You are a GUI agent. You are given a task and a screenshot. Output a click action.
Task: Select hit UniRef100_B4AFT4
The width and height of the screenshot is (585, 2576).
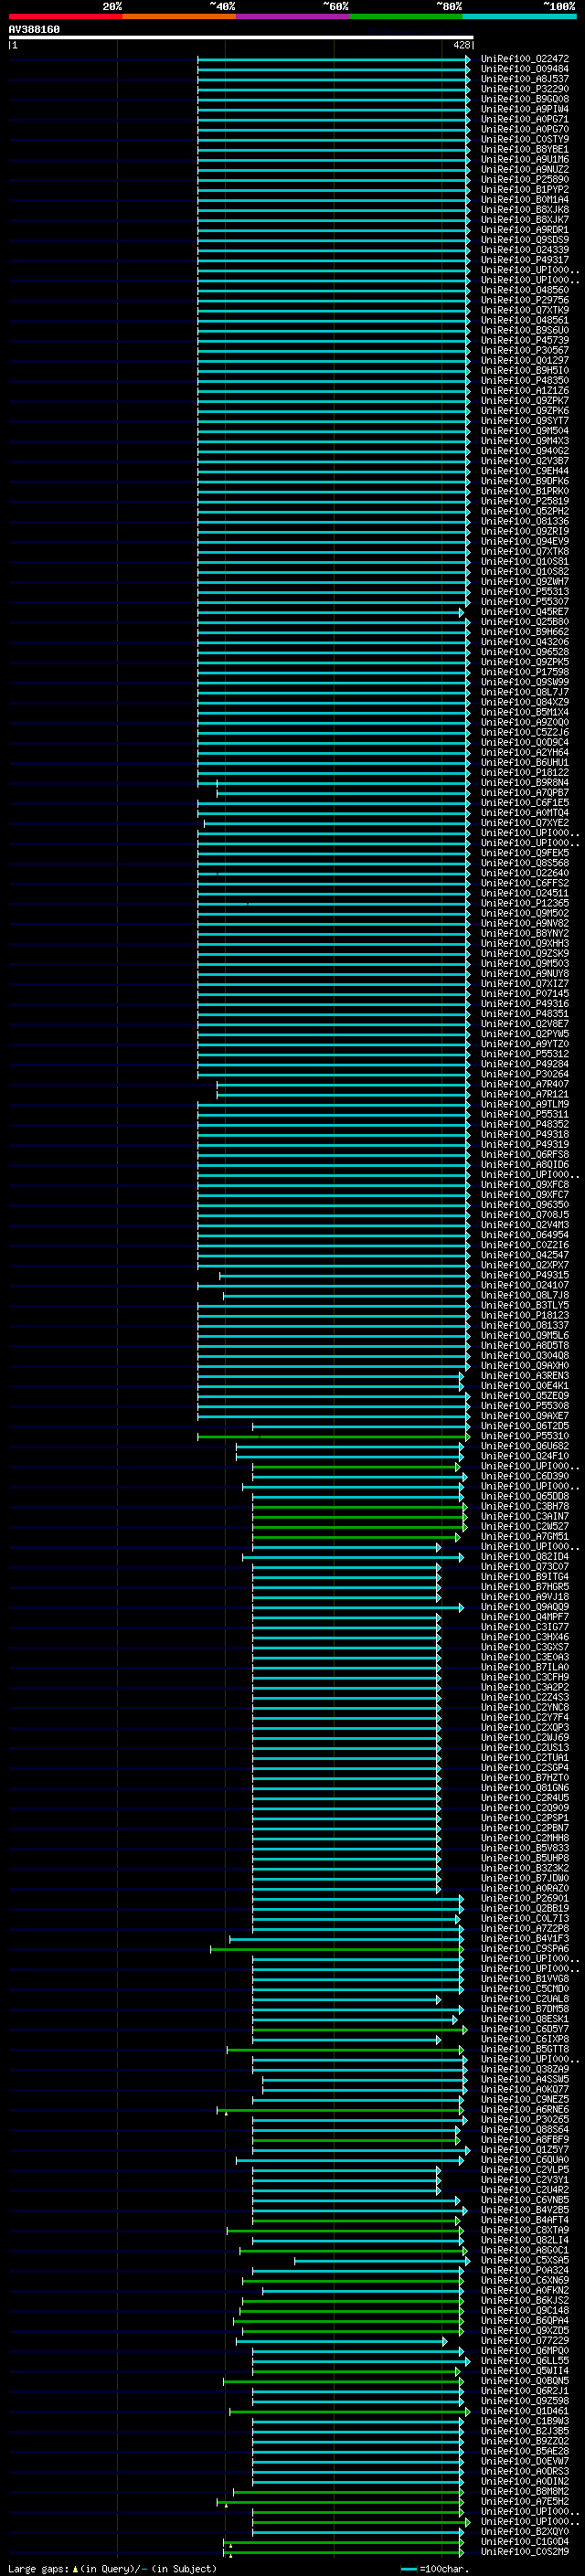(x=525, y=2219)
